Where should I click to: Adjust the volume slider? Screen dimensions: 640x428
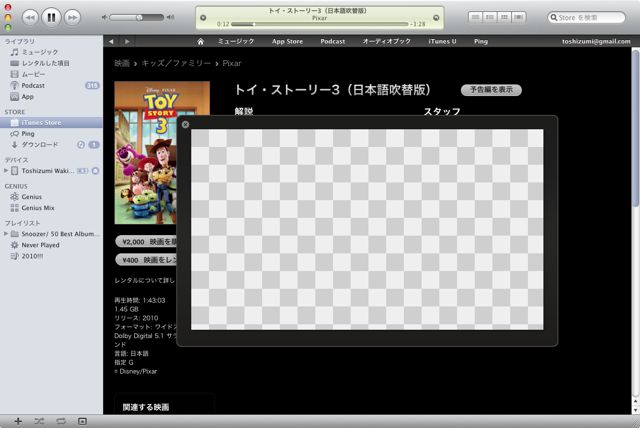(137, 17)
